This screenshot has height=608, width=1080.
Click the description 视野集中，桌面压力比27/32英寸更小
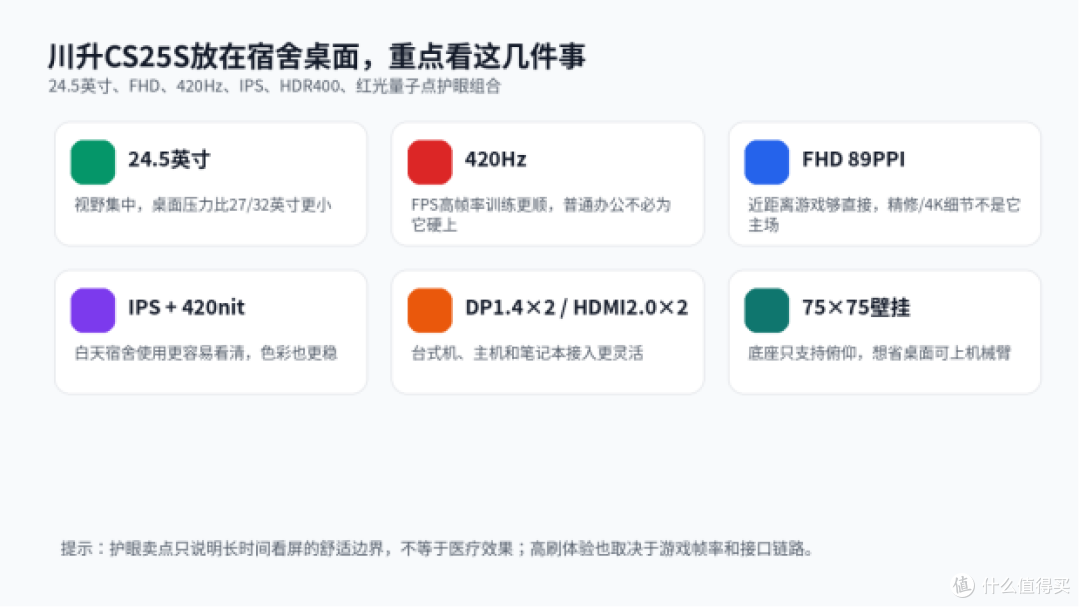[203, 205]
